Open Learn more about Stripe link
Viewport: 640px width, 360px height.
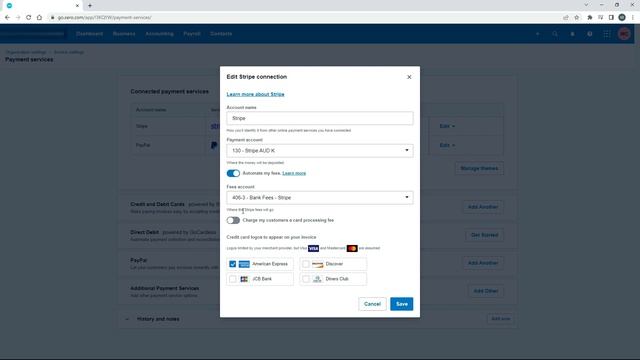click(256, 94)
